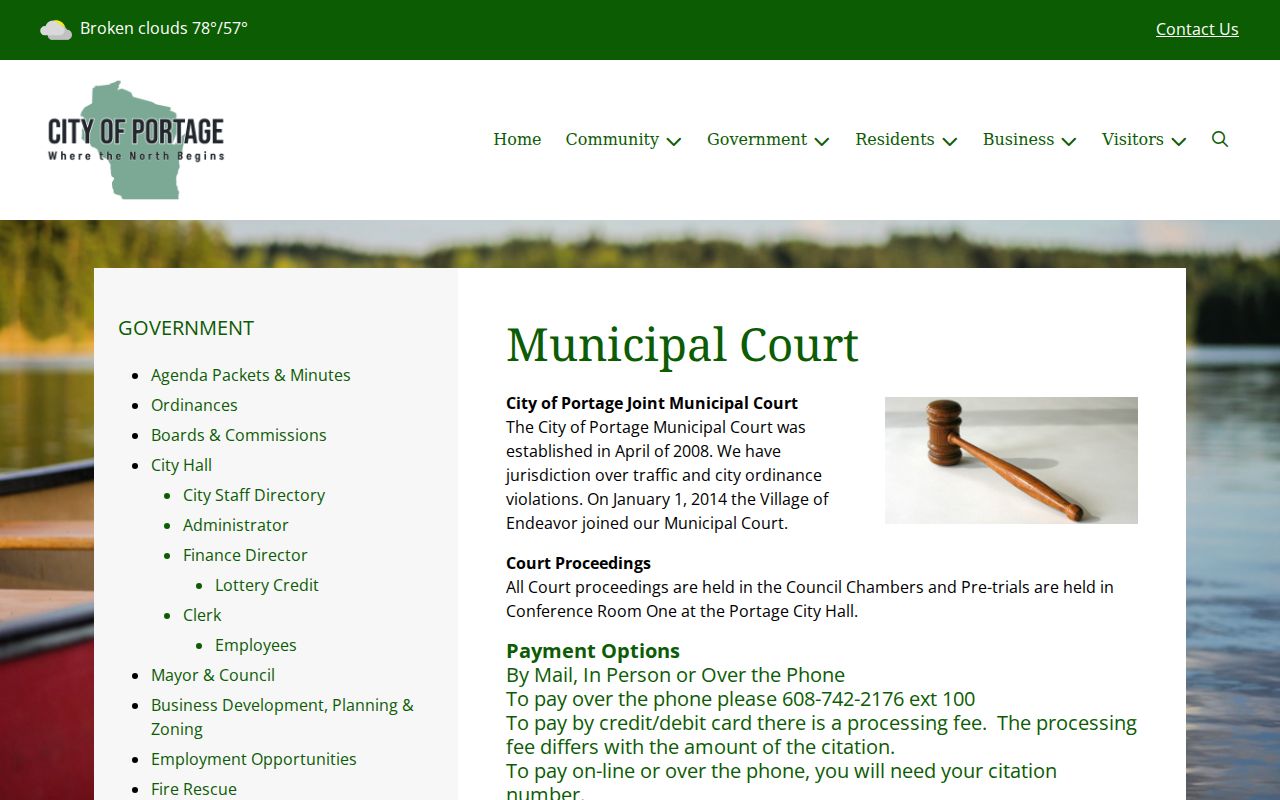Open the Business nav item

(1018, 139)
